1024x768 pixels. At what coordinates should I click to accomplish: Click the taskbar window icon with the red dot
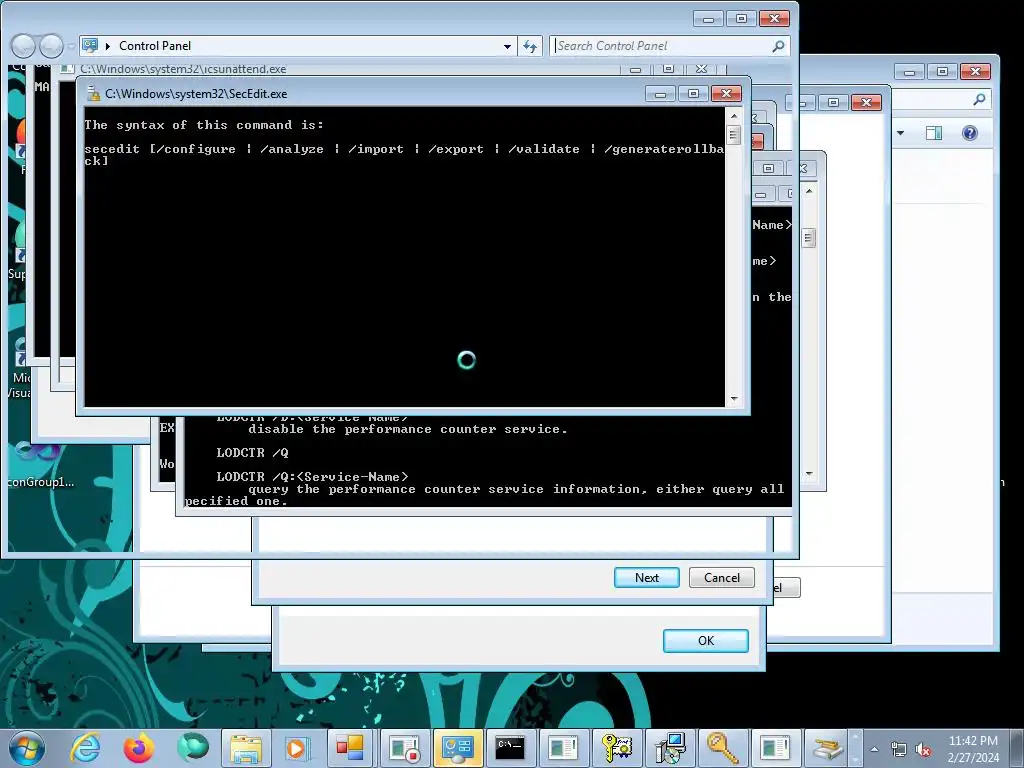pyautogui.click(x=404, y=748)
